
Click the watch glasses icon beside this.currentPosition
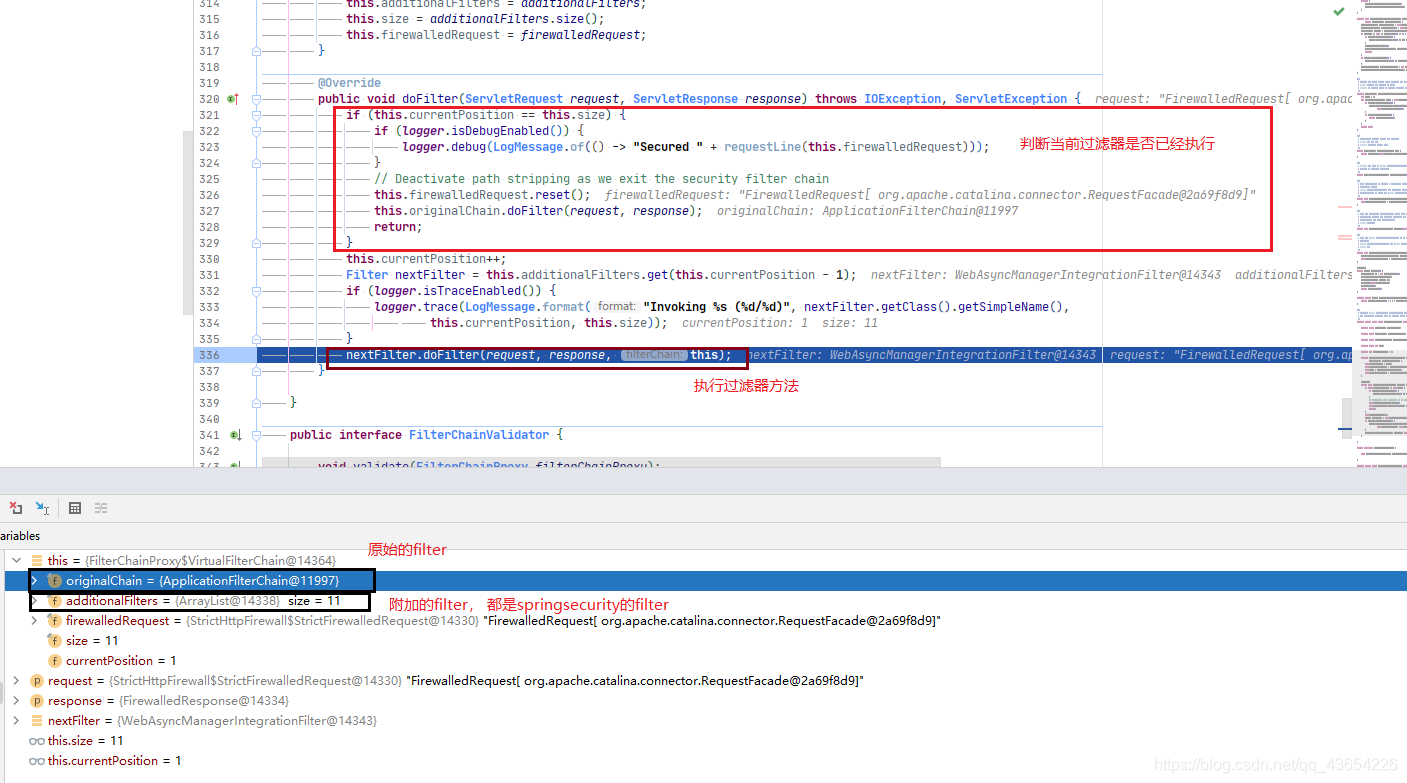(37, 761)
